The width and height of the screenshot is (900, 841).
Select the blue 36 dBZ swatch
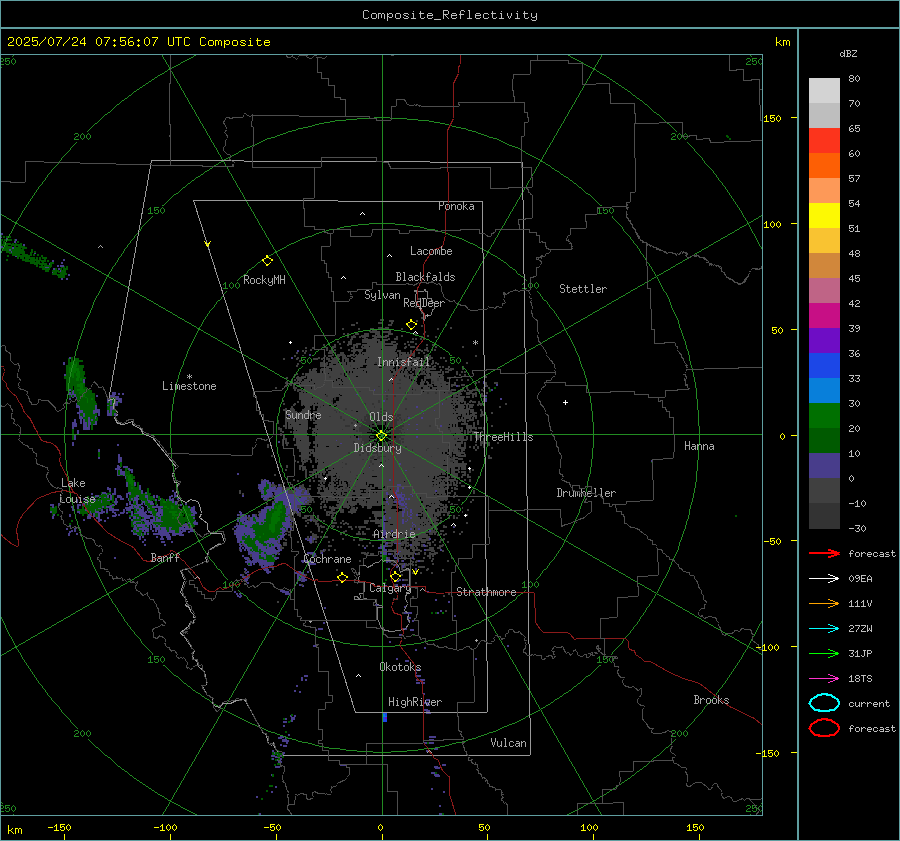[824, 365]
